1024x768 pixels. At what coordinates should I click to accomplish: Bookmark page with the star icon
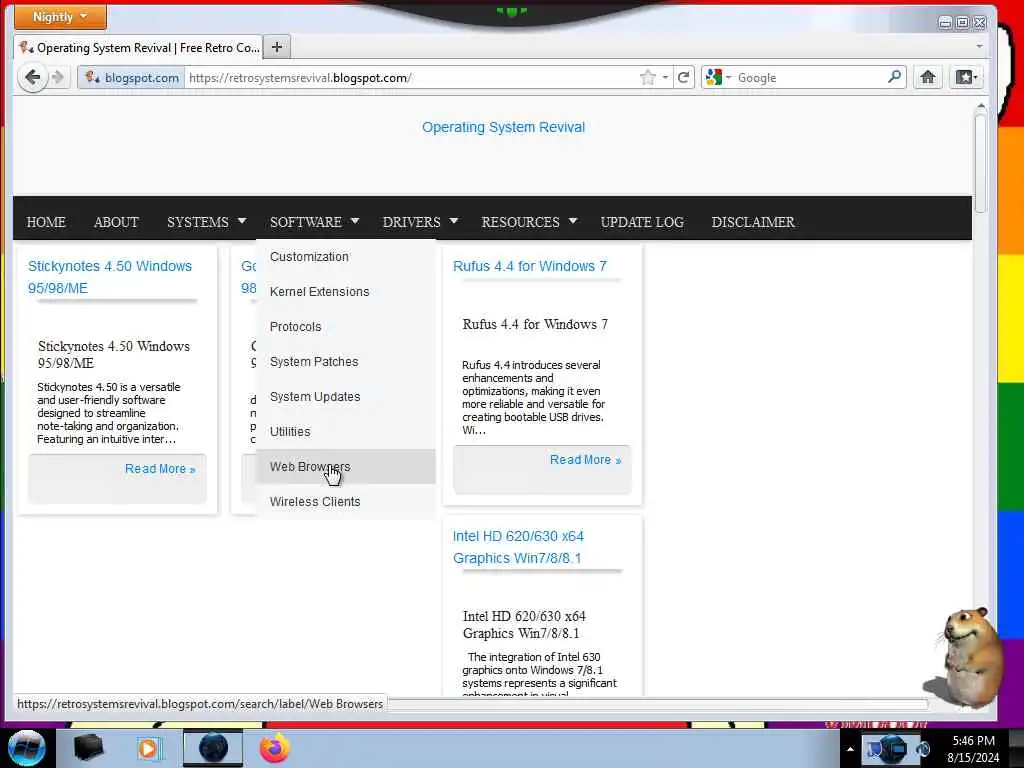tap(647, 78)
